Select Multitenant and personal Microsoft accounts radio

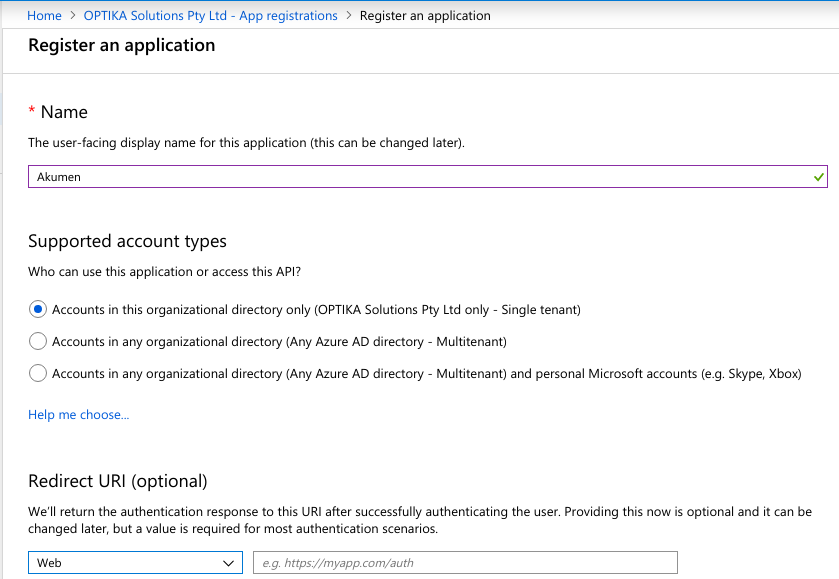38,373
